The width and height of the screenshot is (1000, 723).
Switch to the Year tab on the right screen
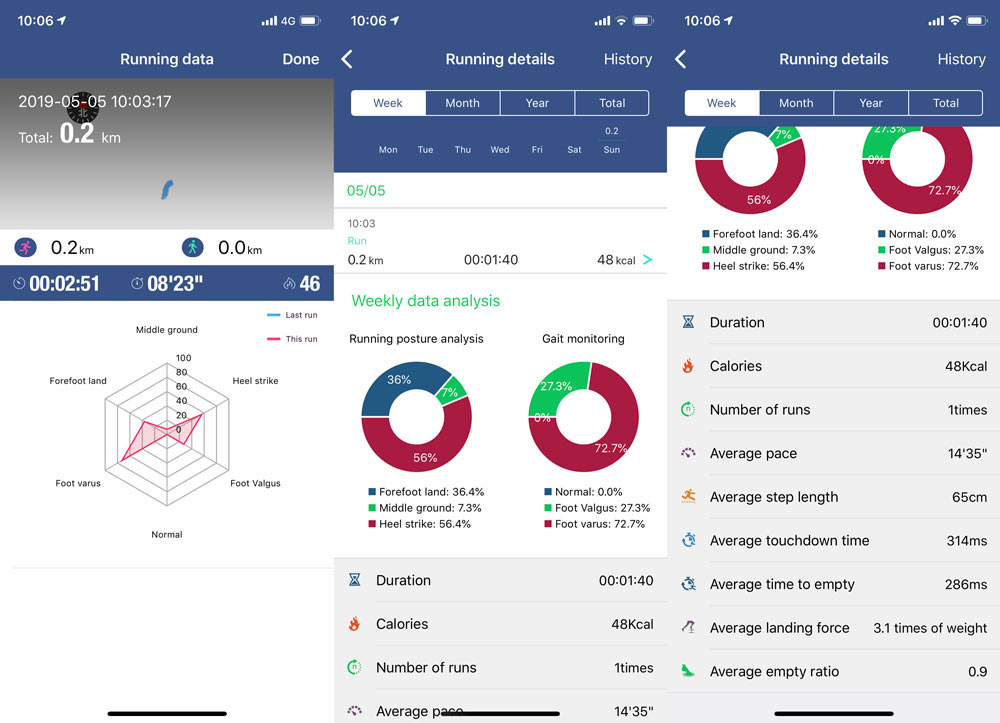(871, 103)
